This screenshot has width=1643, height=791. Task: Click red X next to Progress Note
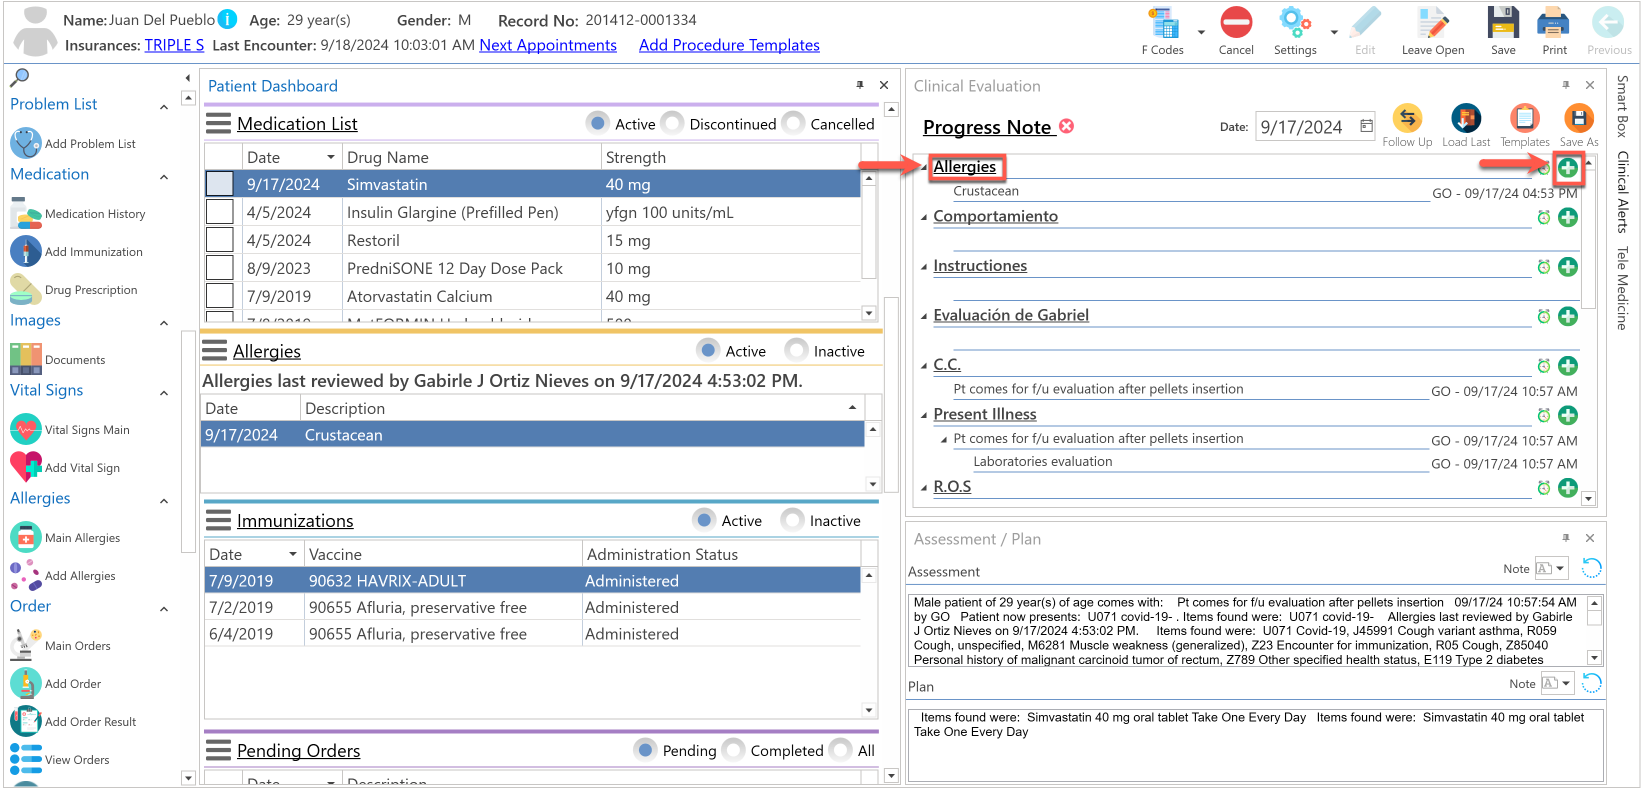[1067, 126]
